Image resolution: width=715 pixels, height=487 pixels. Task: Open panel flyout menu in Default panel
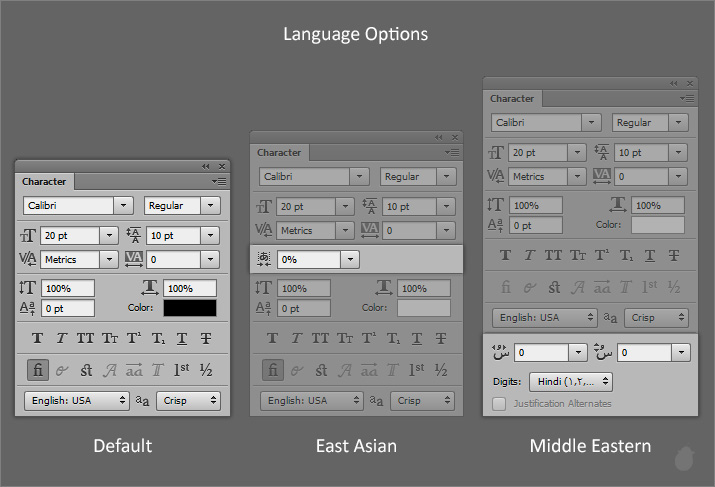coord(220,181)
